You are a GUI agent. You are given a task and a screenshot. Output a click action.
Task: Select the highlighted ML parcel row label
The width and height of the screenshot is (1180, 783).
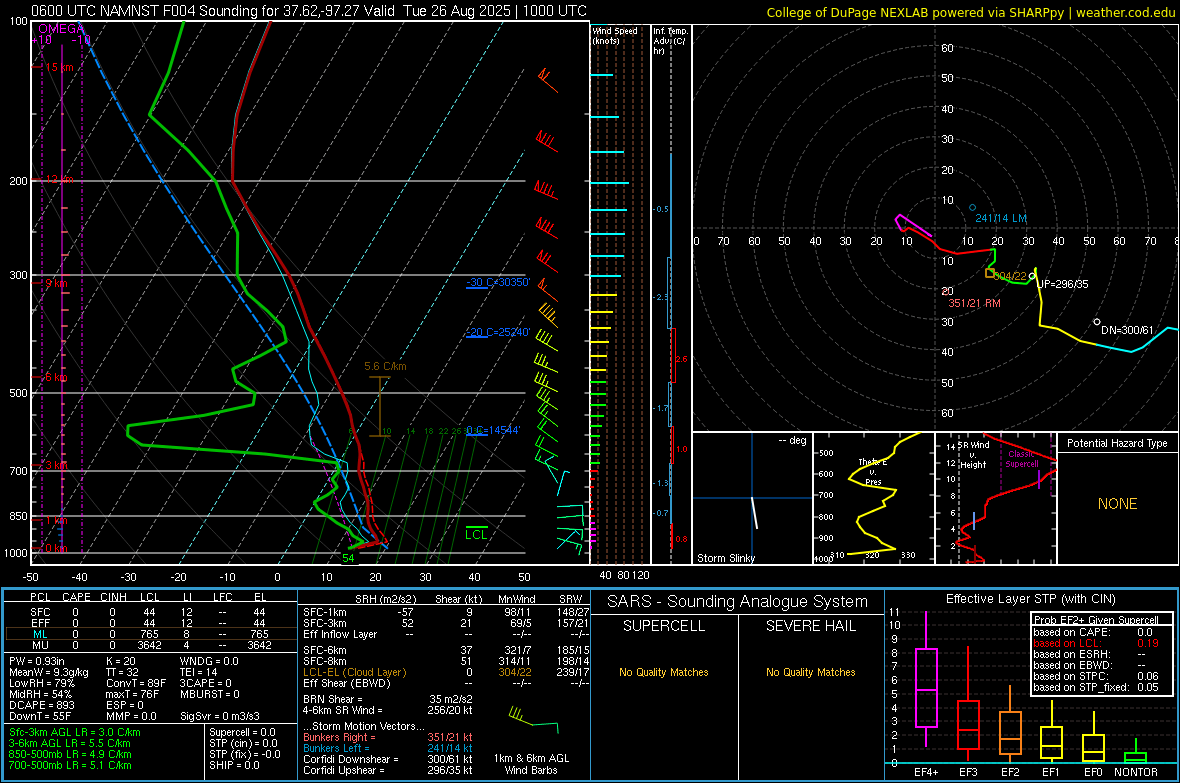pos(40,634)
